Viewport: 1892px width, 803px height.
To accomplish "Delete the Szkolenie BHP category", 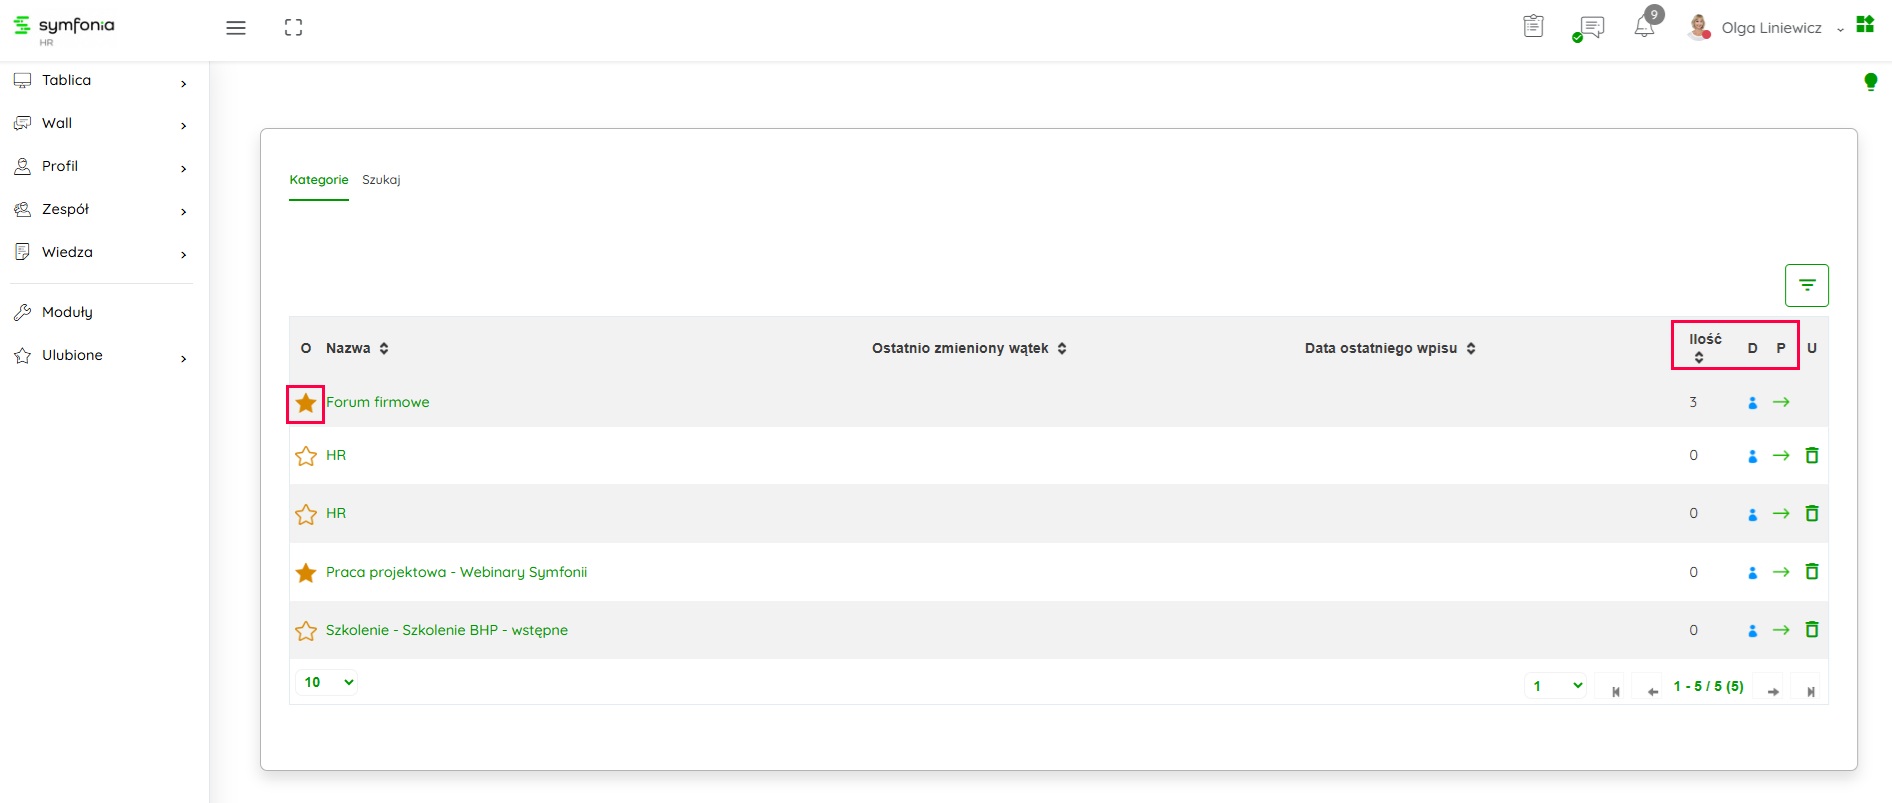I will (x=1811, y=630).
